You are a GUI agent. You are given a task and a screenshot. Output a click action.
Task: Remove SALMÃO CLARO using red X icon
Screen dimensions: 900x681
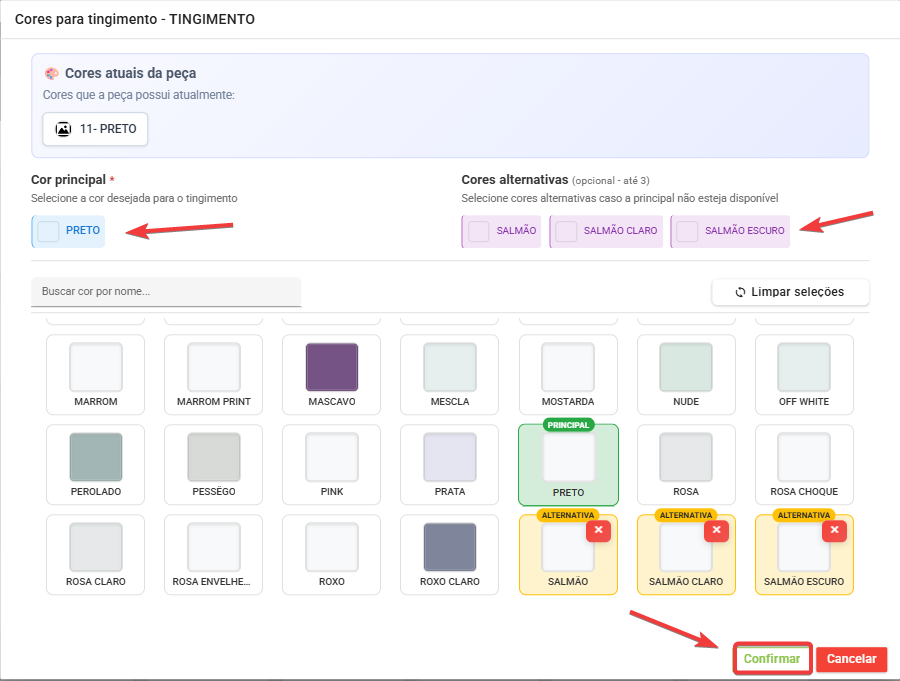(716, 531)
